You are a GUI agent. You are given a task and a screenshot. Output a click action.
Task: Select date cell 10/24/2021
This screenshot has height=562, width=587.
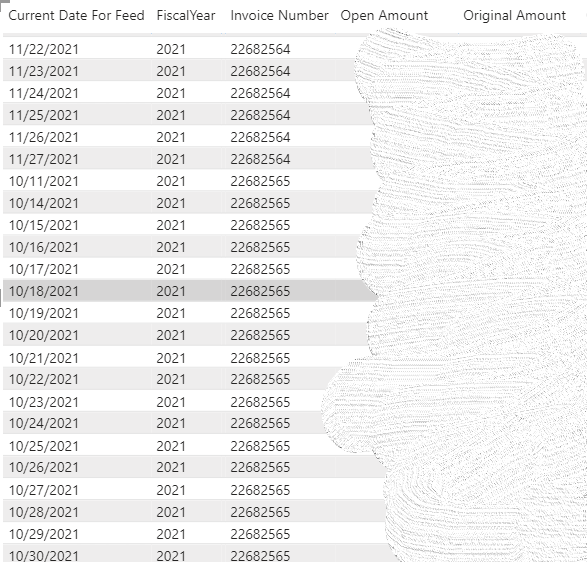click(x=44, y=423)
